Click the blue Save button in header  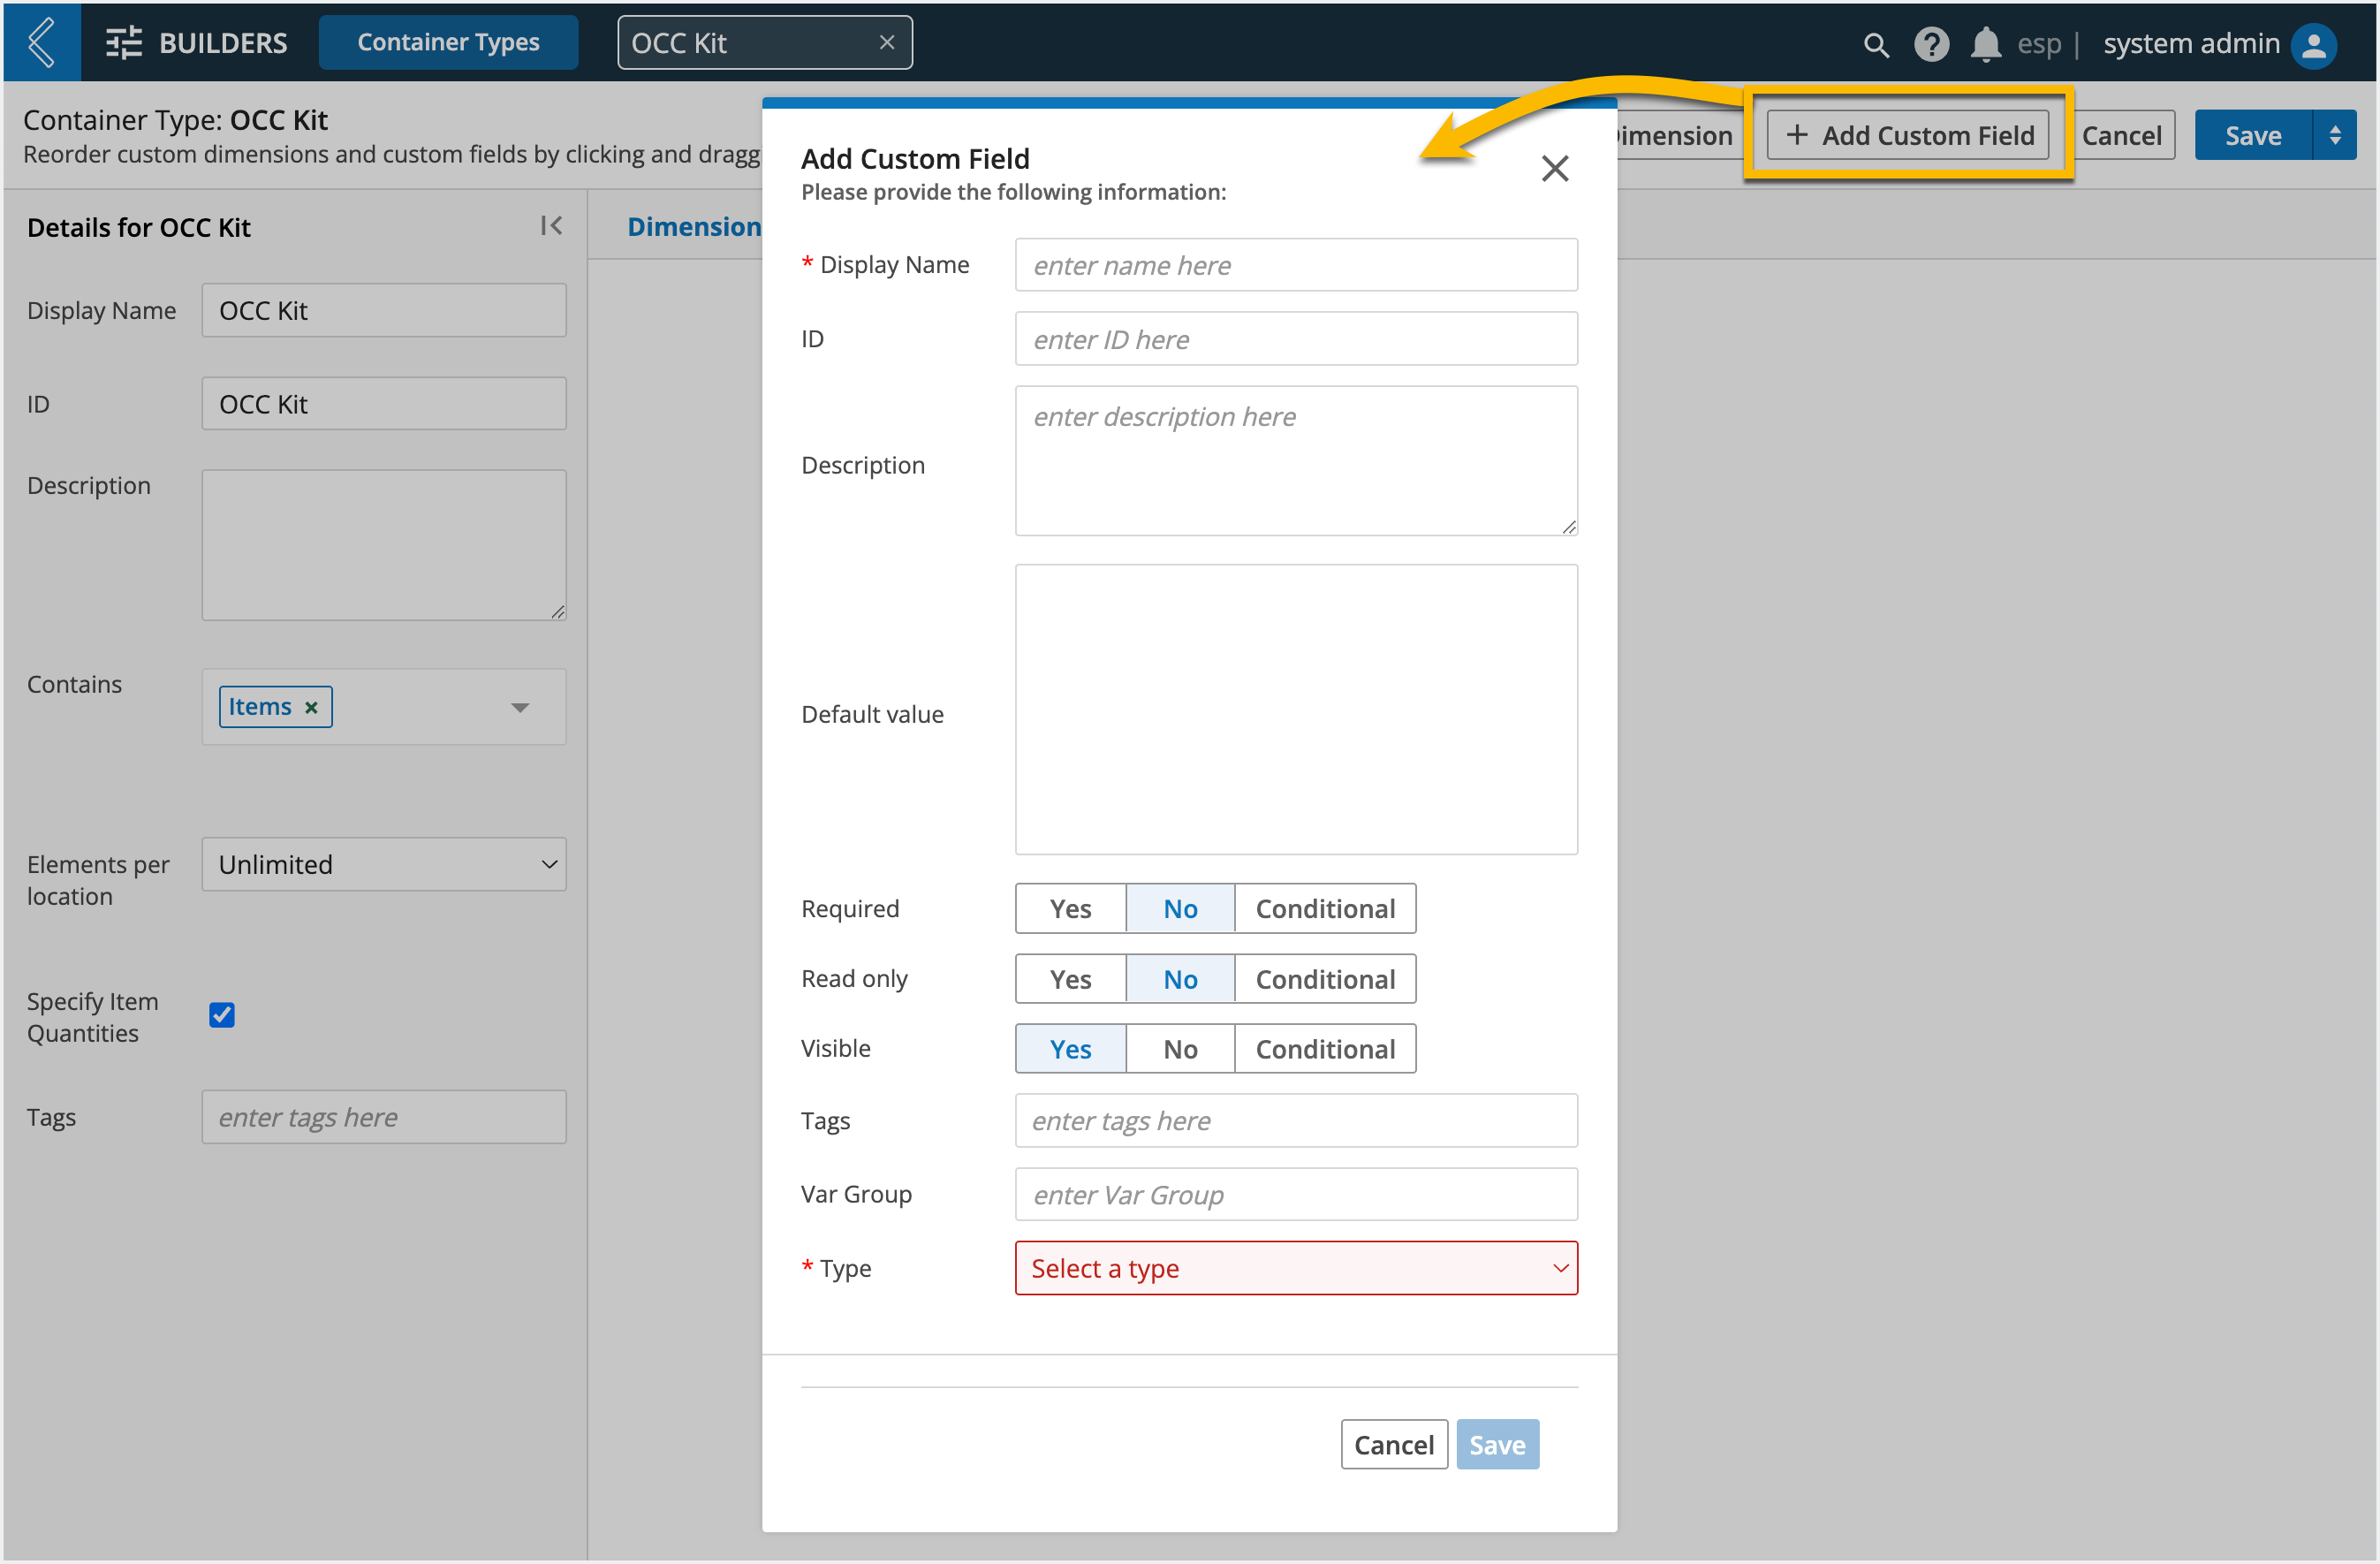[x=2253, y=135]
